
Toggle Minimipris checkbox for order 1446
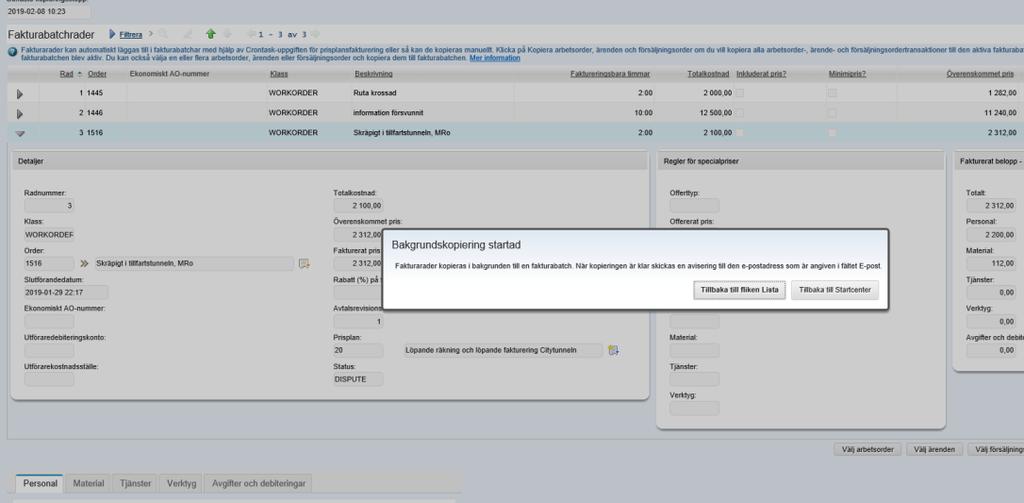[832, 113]
